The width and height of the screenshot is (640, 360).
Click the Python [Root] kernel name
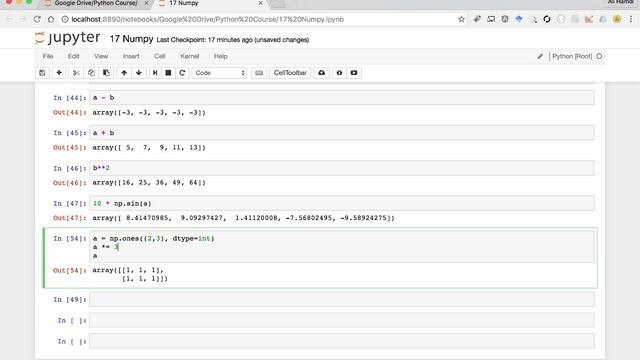[x=572, y=56]
